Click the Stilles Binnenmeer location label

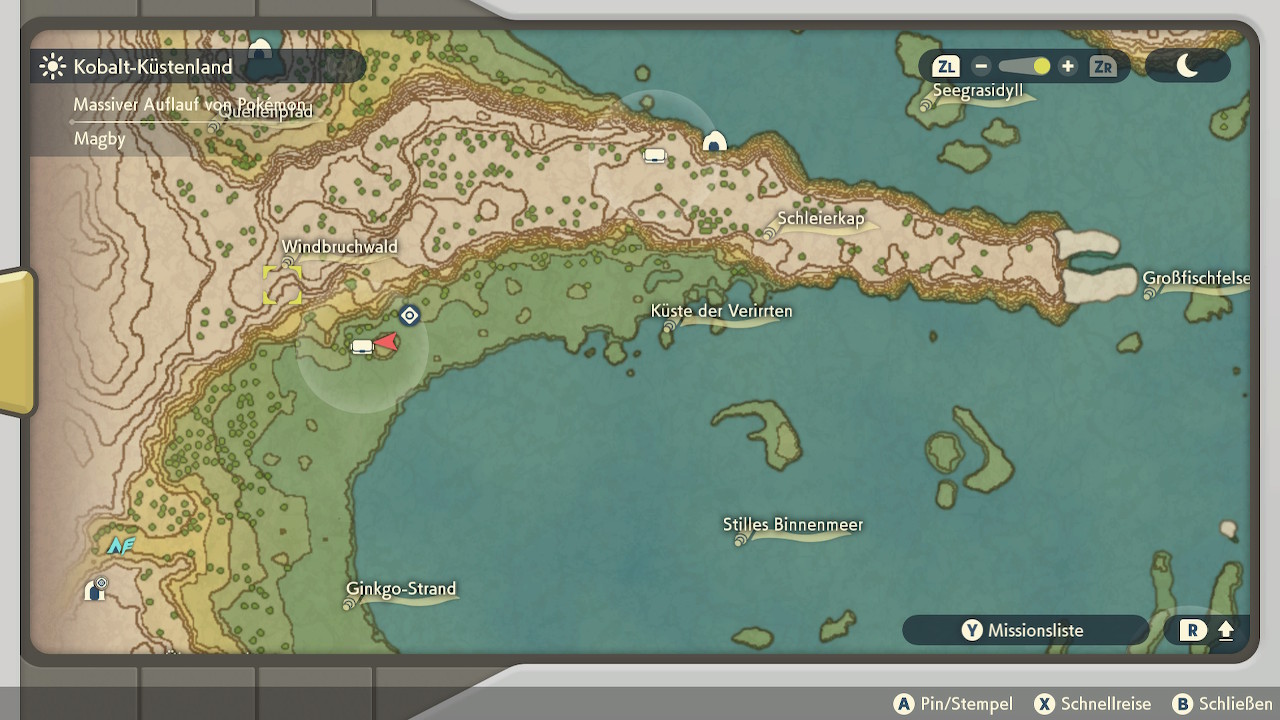pyautogui.click(x=792, y=525)
